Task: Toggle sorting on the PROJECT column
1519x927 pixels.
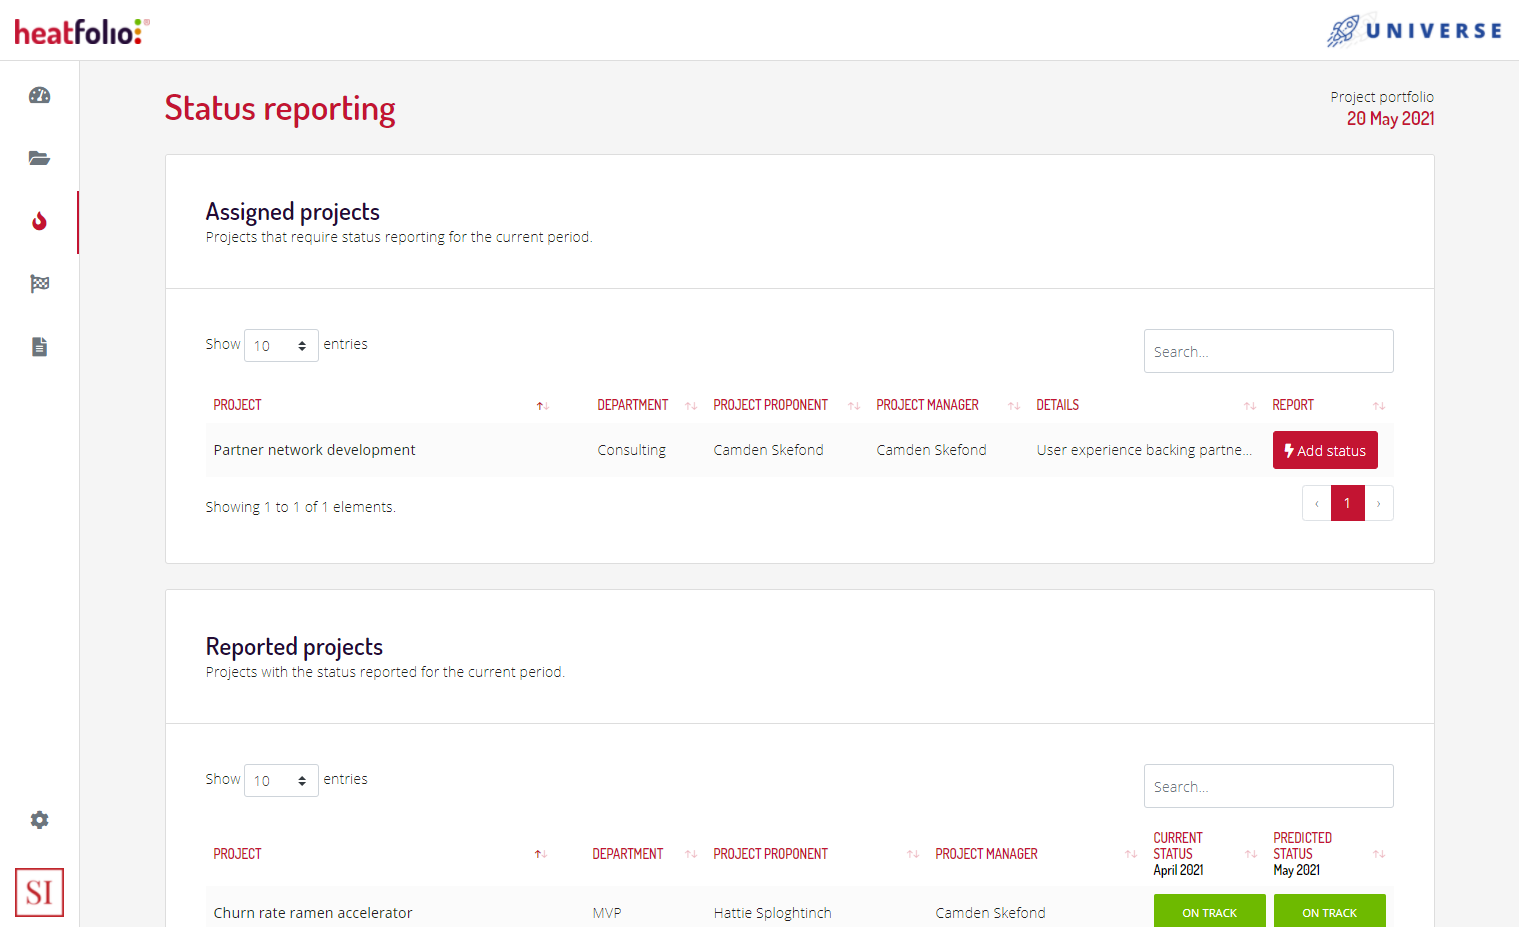Action: coord(541,405)
